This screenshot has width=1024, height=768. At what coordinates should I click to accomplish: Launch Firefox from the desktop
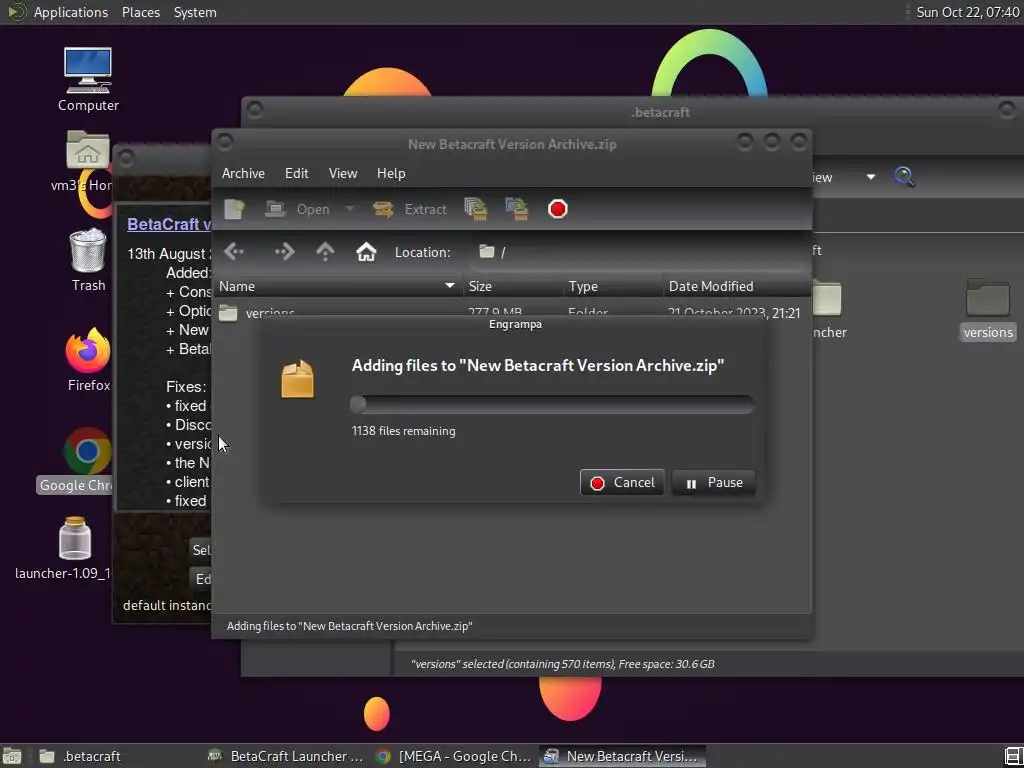pos(88,360)
